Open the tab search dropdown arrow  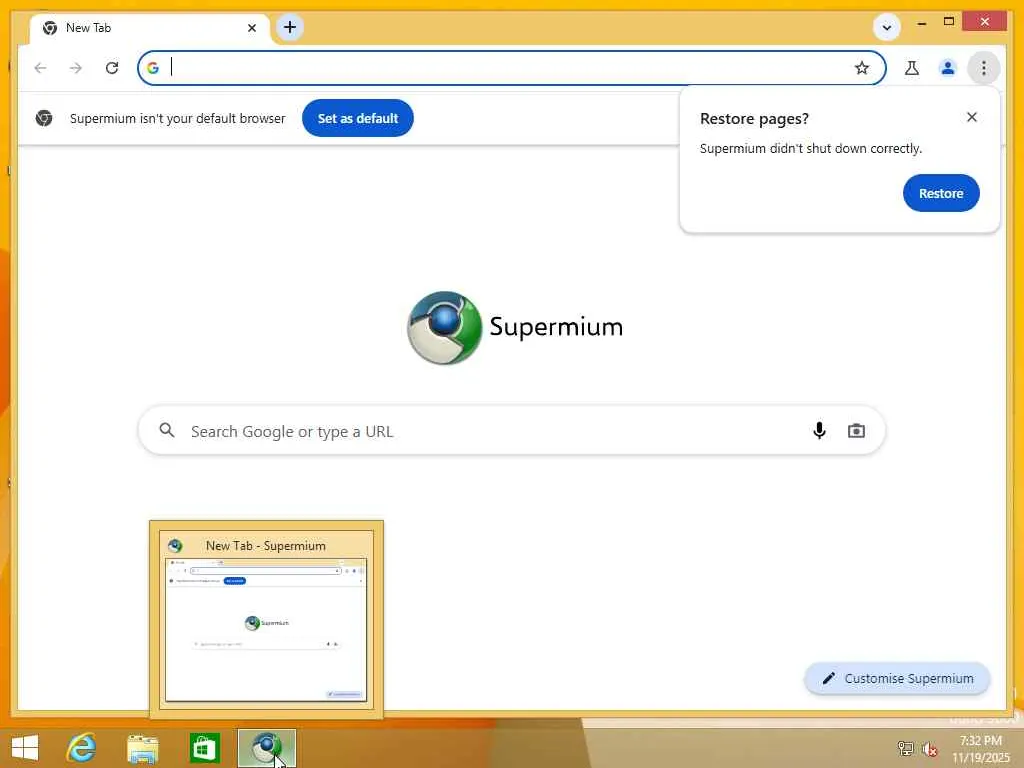point(887,27)
